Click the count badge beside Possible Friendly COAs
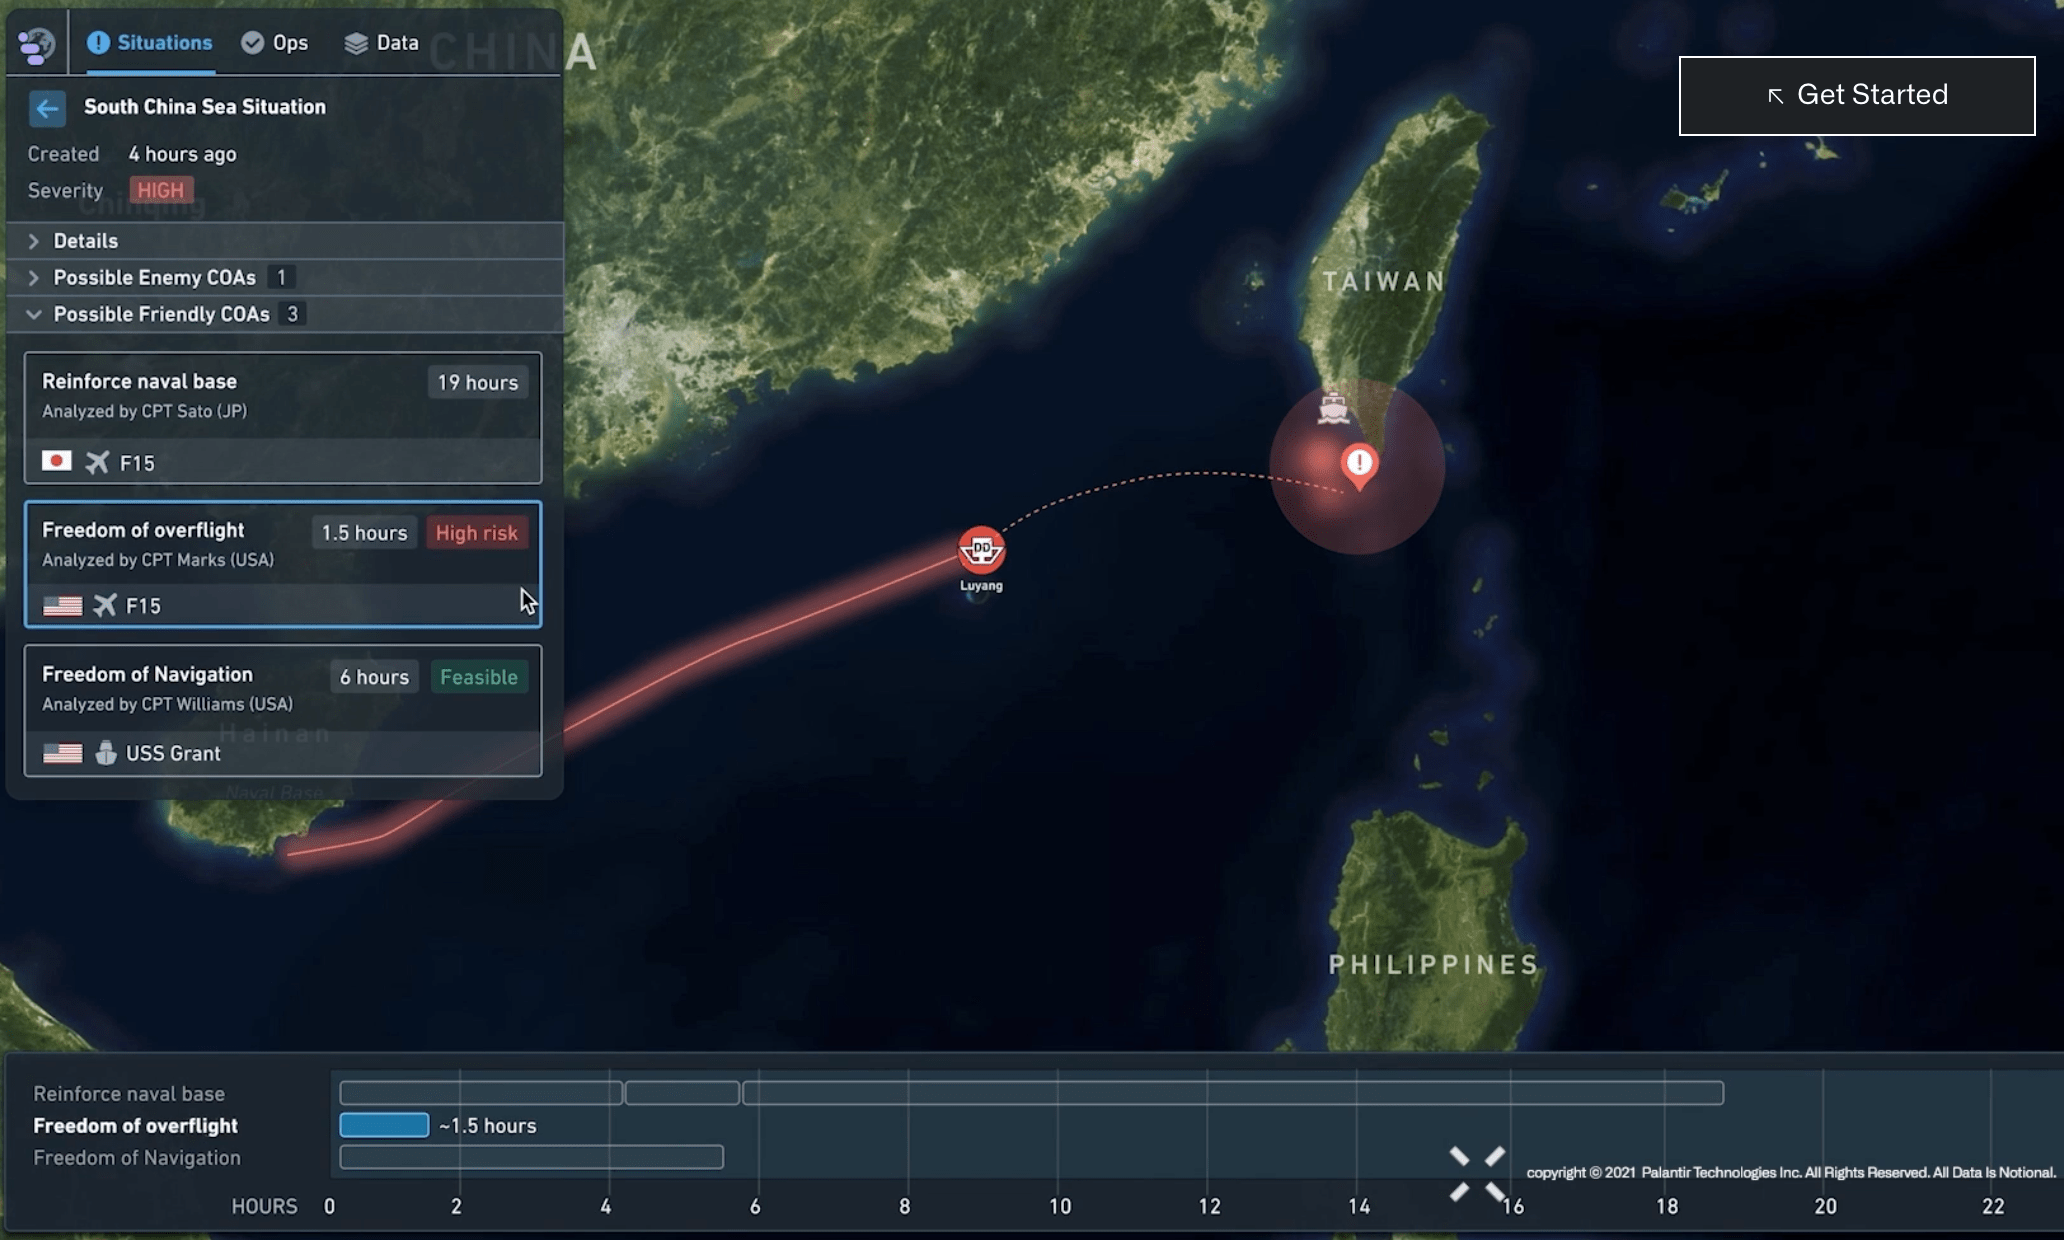The image size is (2064, 1240). (292, 314)
